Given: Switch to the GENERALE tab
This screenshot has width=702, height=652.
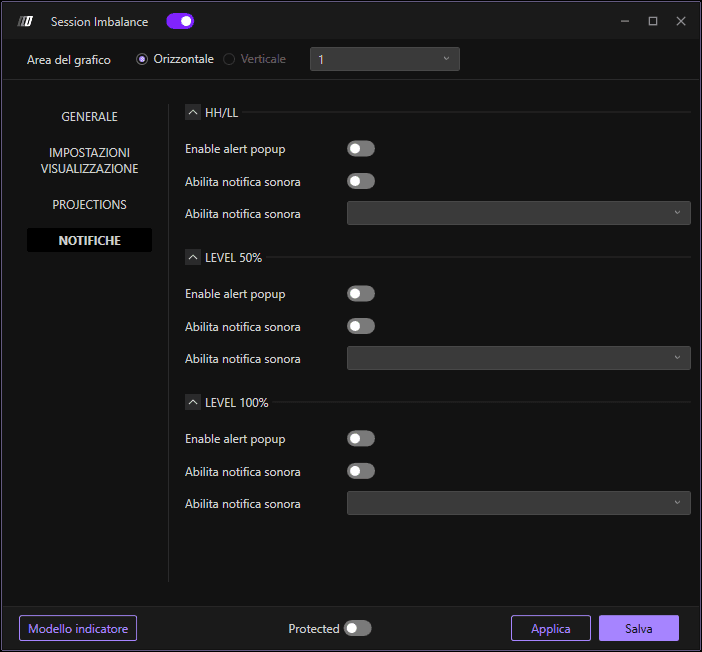Looking at the screenshot, I should tap(90, 117).
